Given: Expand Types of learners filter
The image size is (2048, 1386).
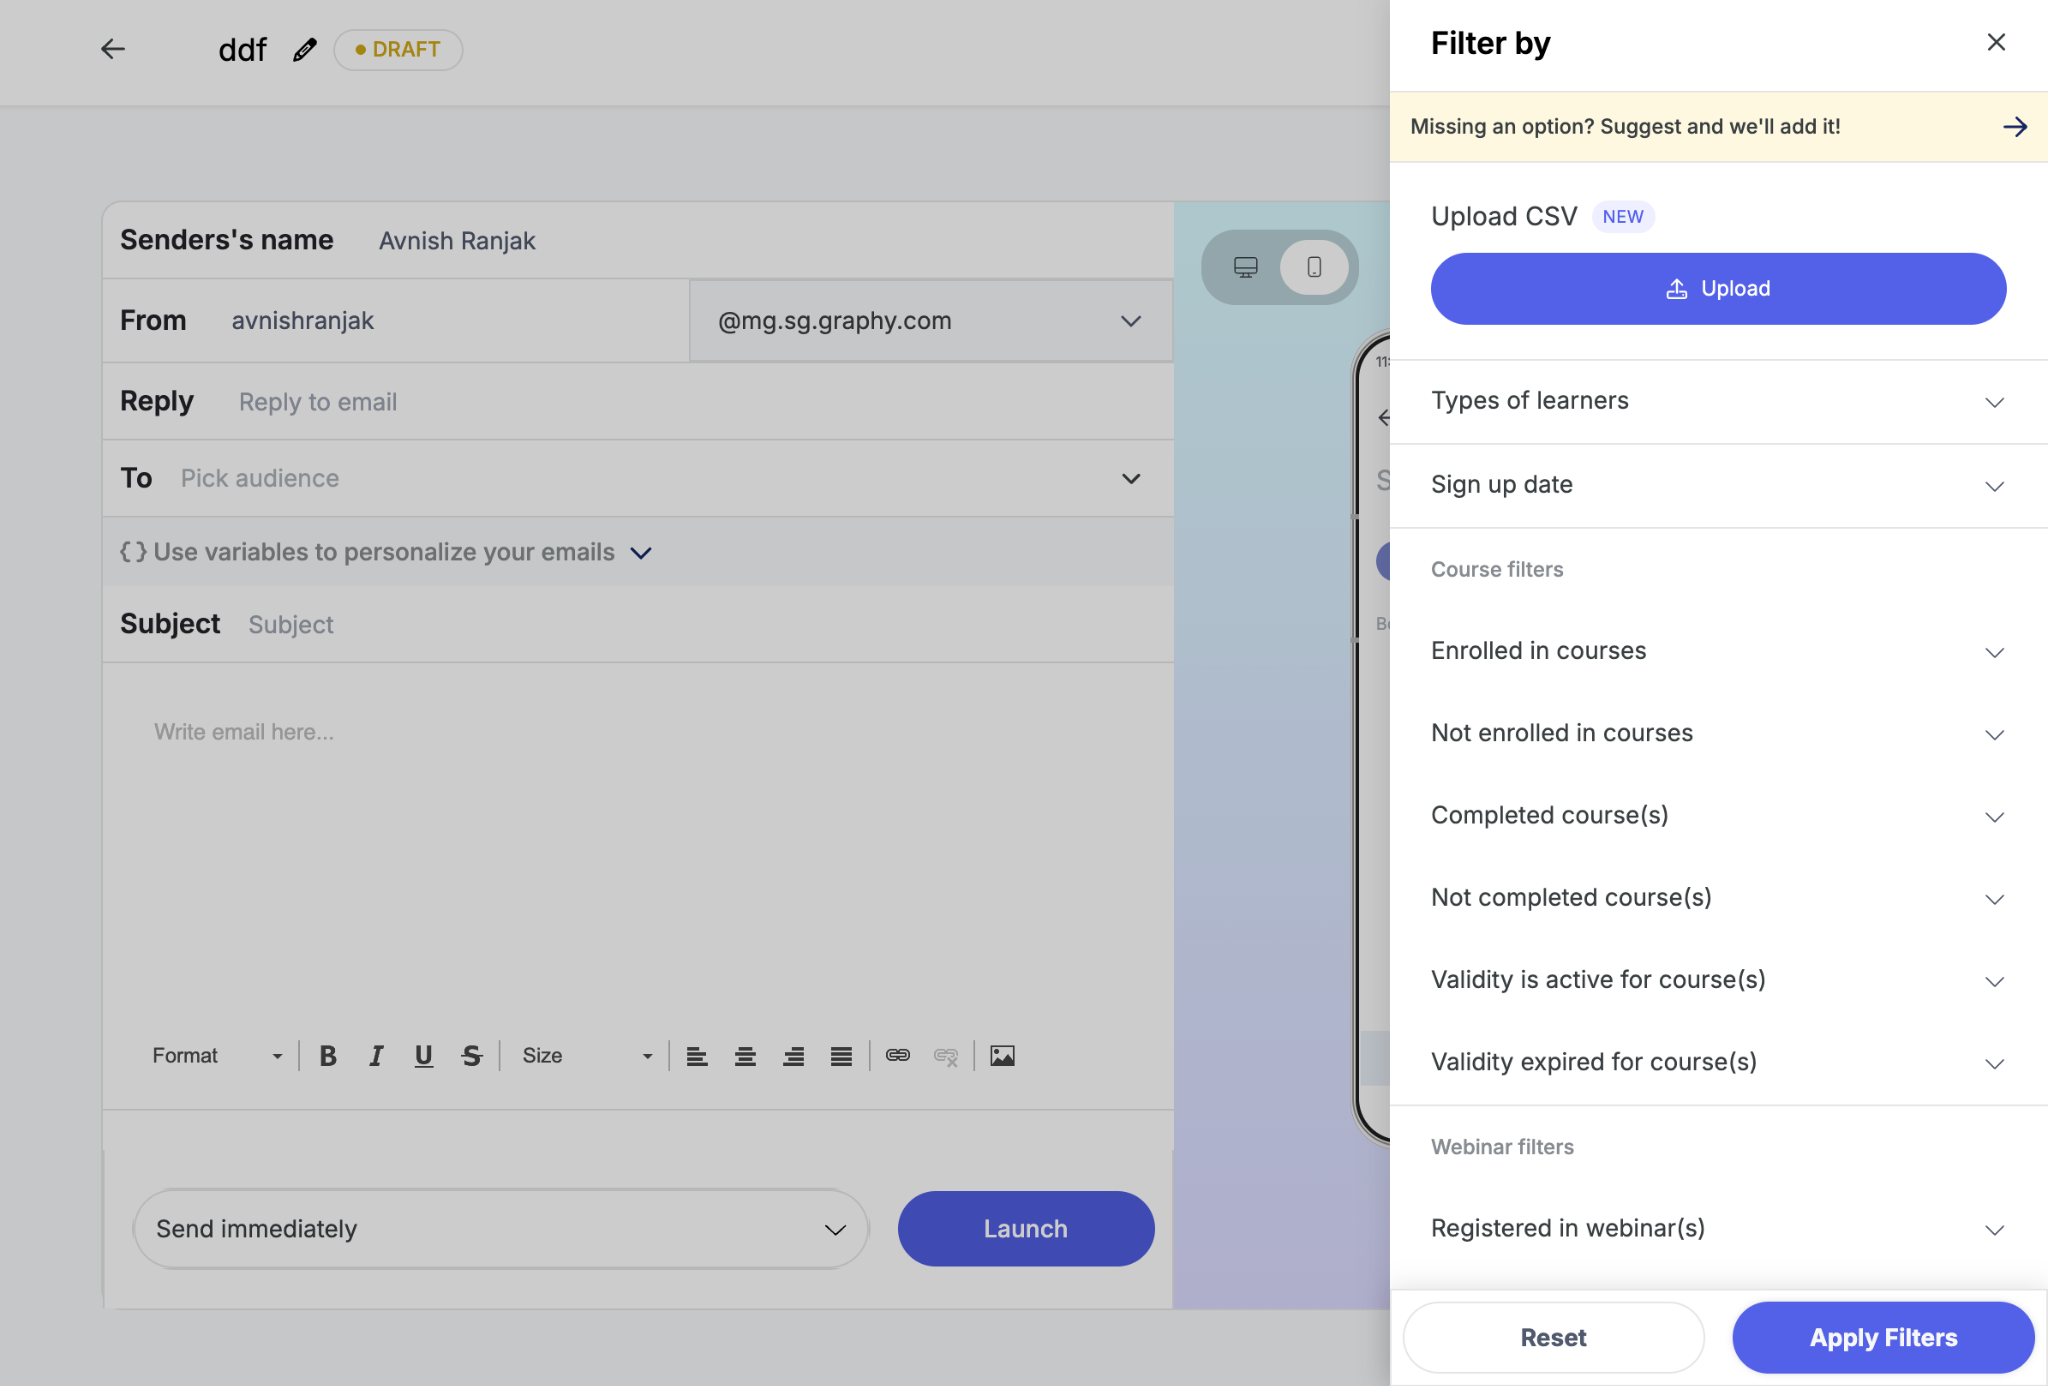Looking at the screenshot, I should click(x=1718, y=401).
